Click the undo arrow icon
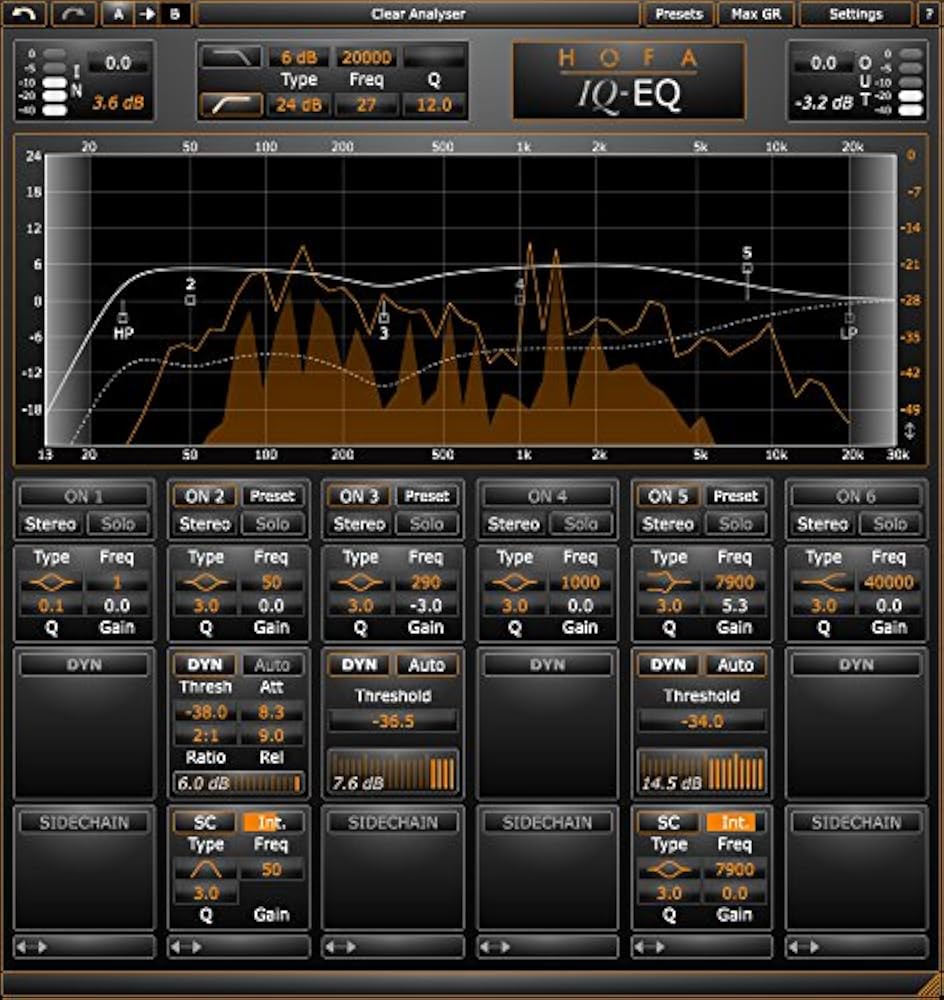Image resolution: width=944 pixels, height=1000 pixels. 24,14
